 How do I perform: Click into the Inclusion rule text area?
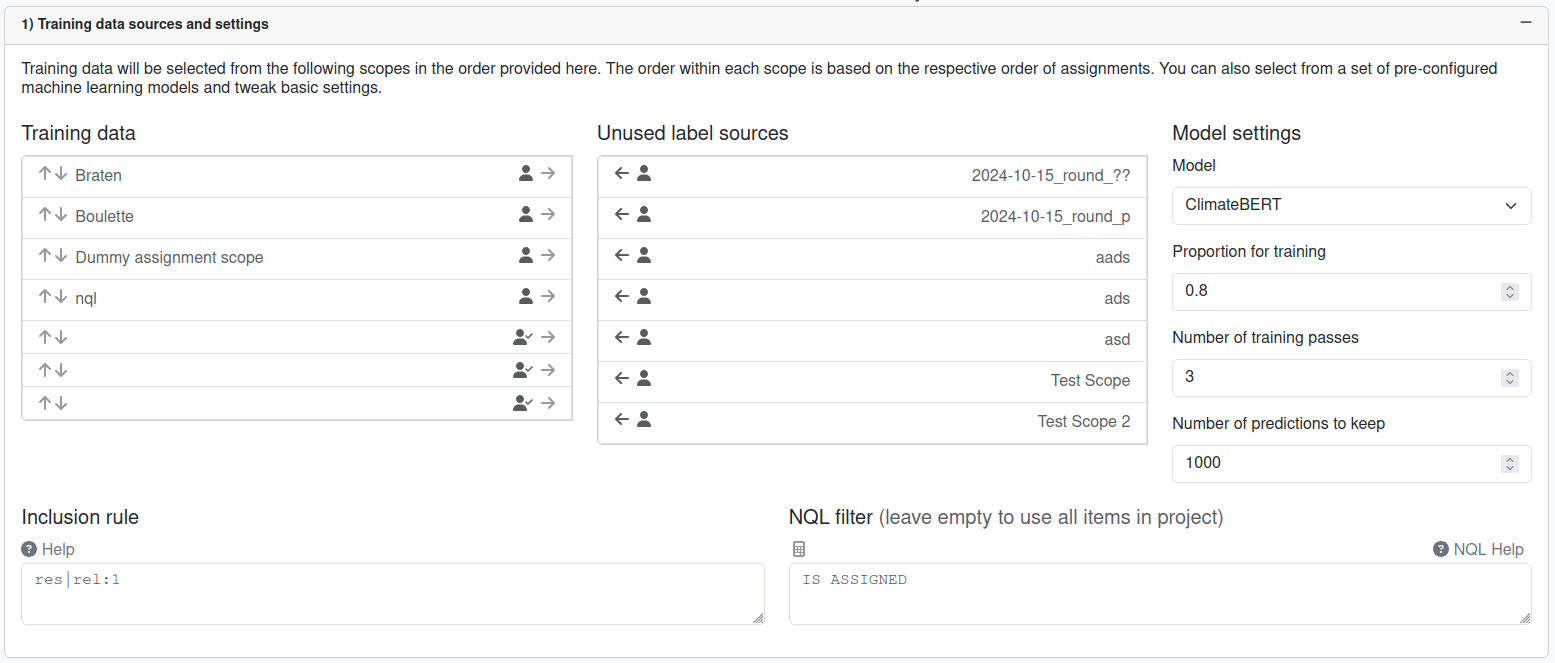[x=392, y=594]
